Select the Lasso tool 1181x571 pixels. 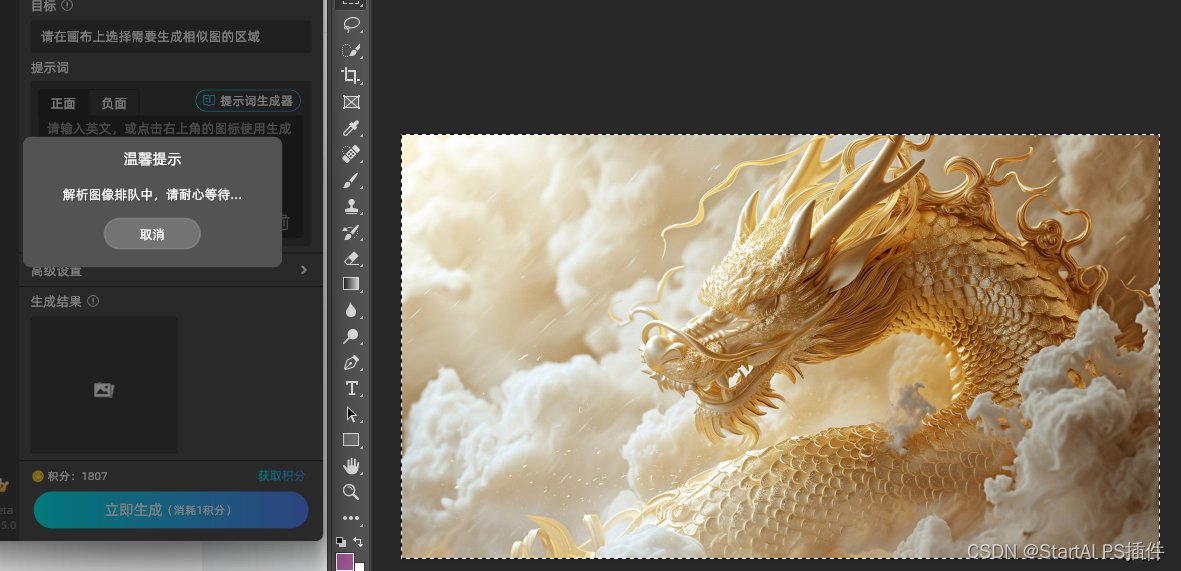click(351, 24)
